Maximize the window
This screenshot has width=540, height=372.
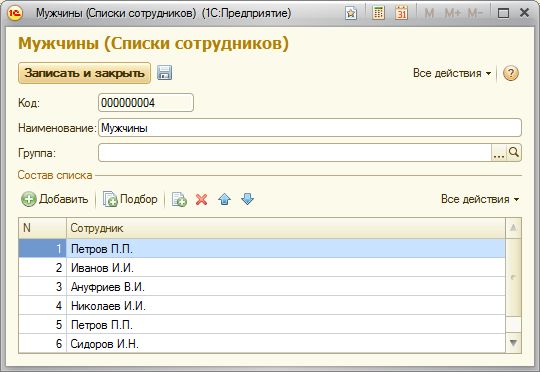[503, 13]
